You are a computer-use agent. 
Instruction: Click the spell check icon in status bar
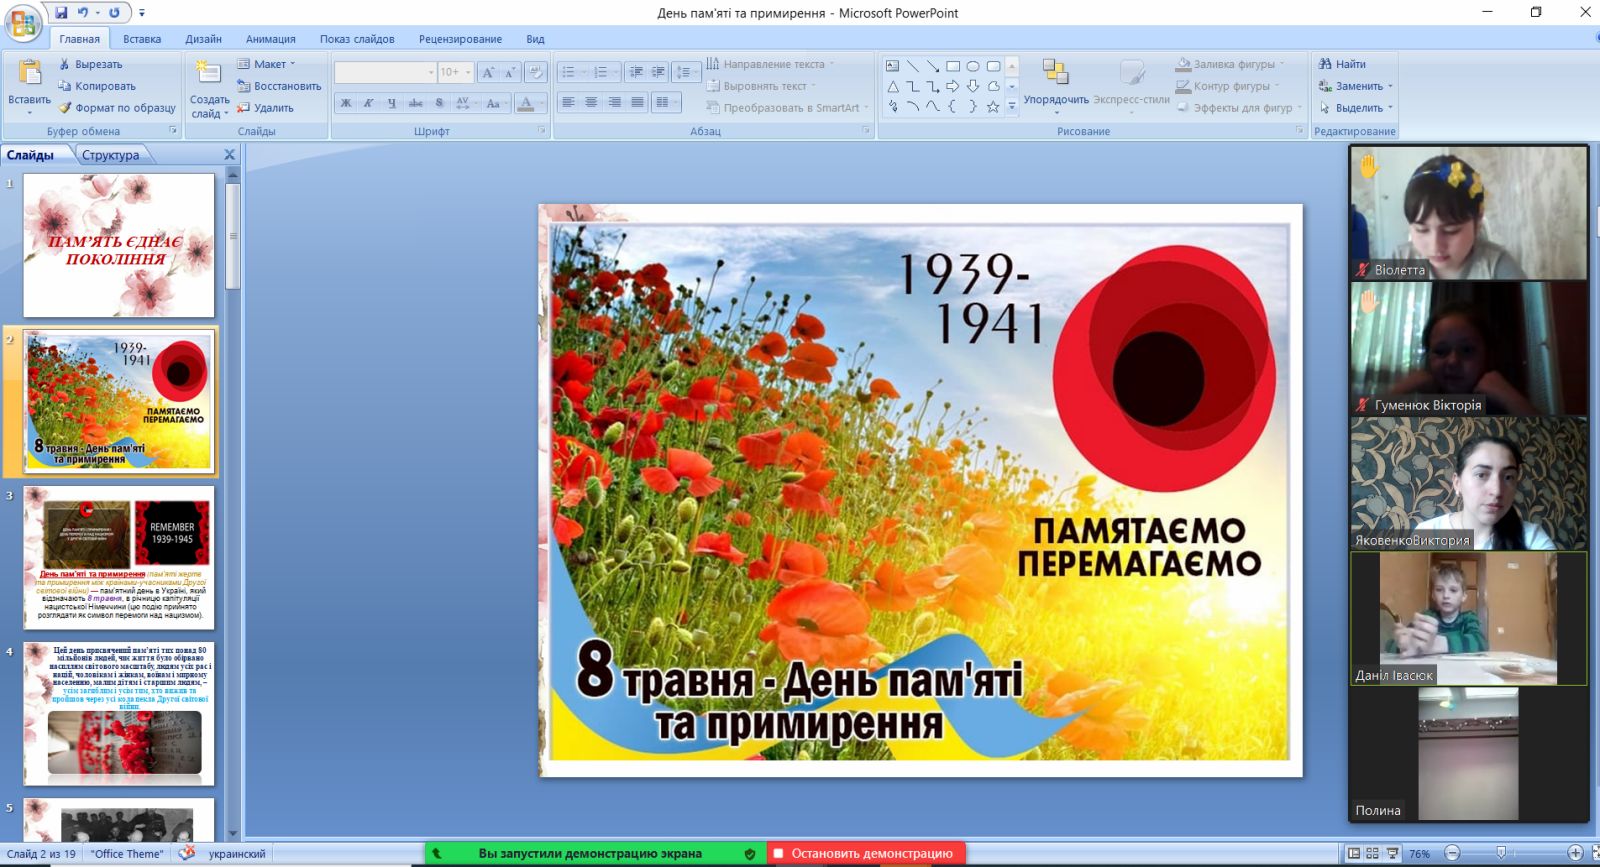[187, 853]
